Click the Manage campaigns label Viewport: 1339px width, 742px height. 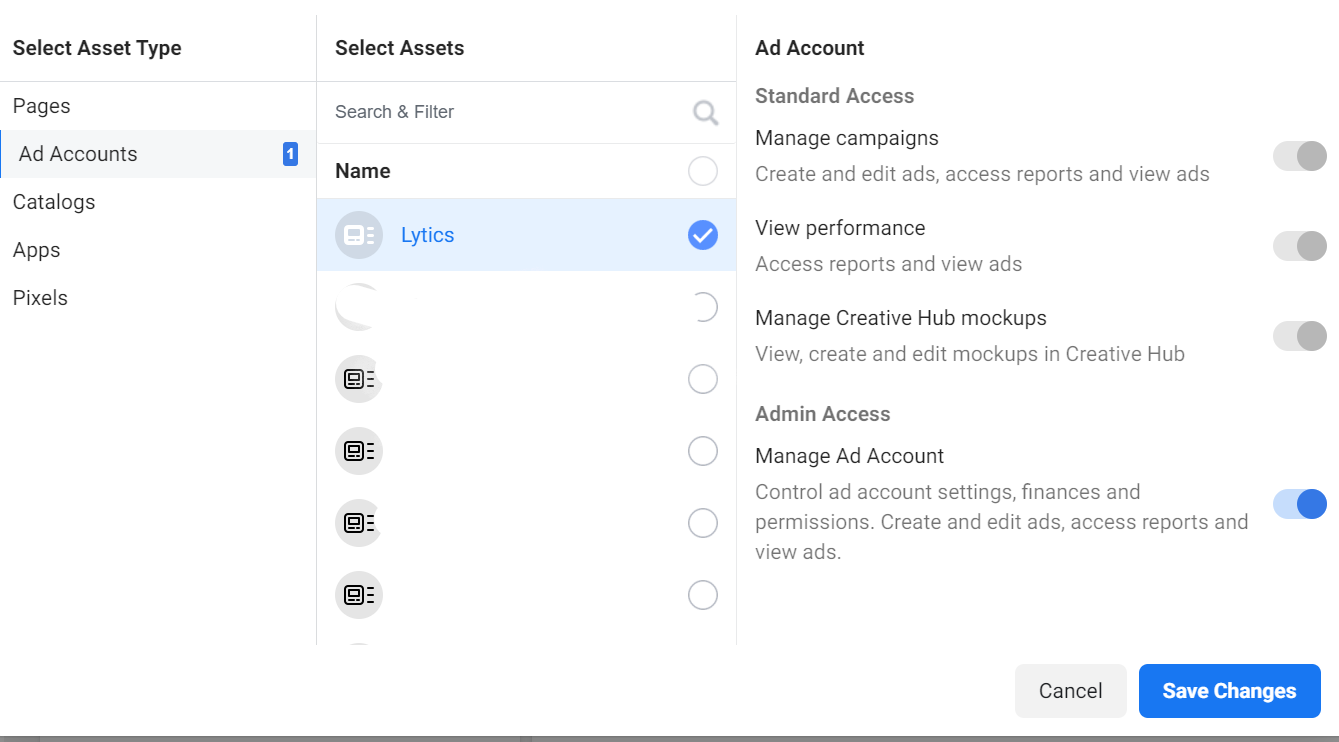[847, 138]
